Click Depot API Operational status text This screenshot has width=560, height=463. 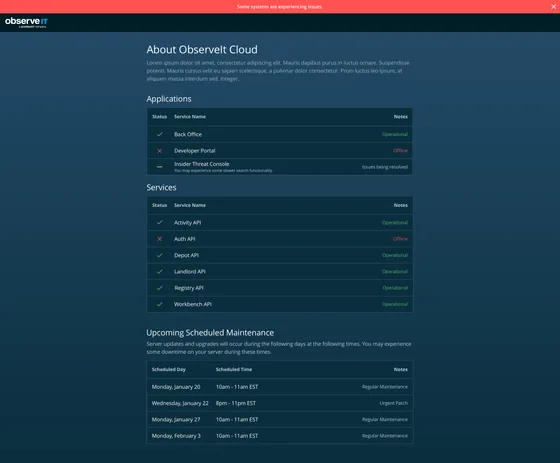click(x=395, y=255)
